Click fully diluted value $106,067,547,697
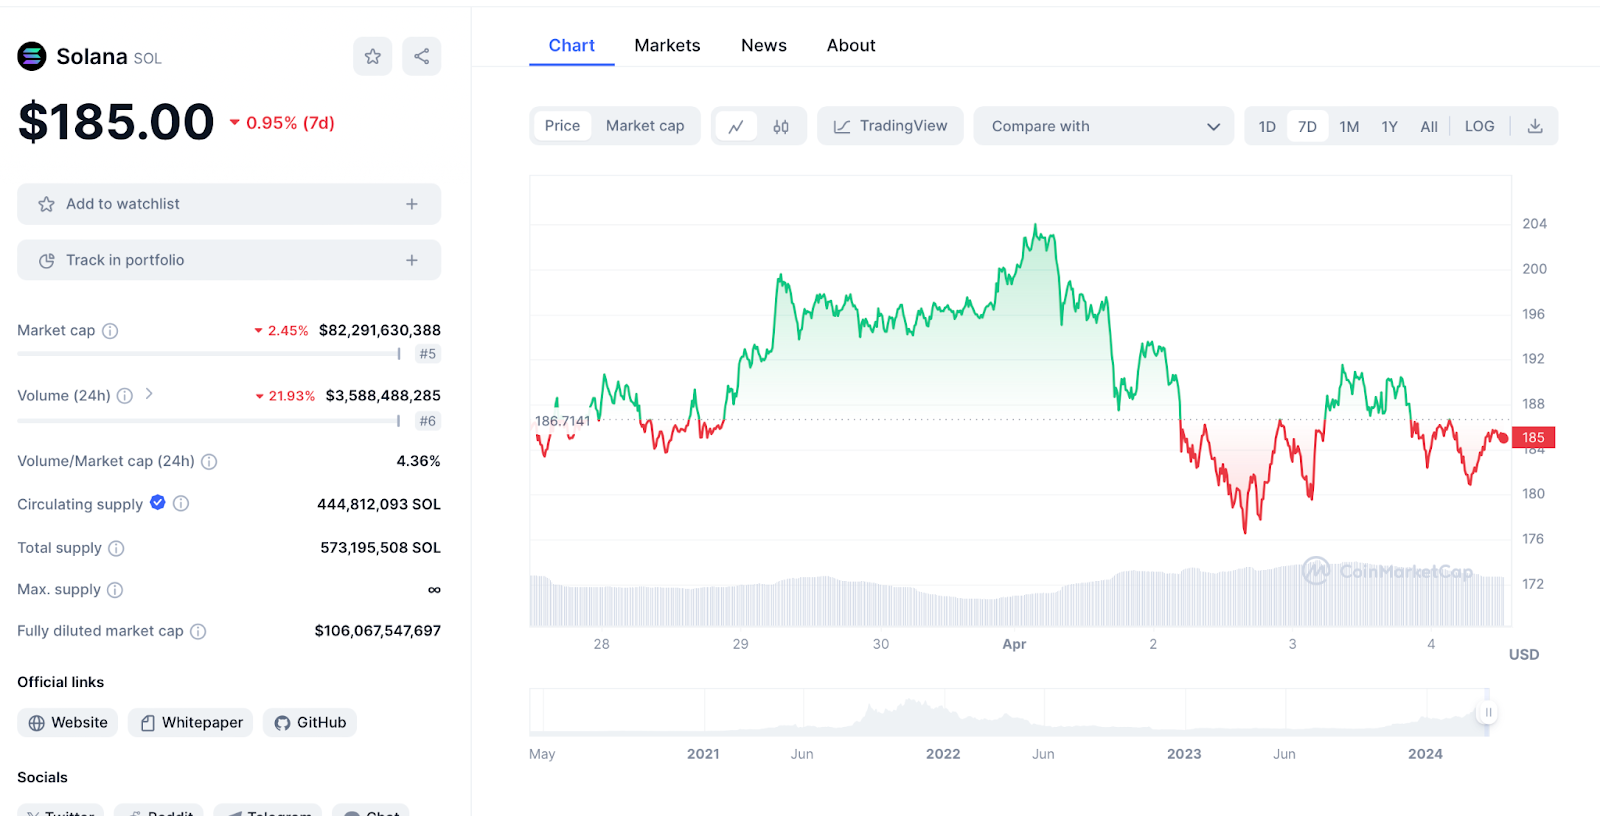The width and height of the screenshot is (1600, 816). point(377,631)
